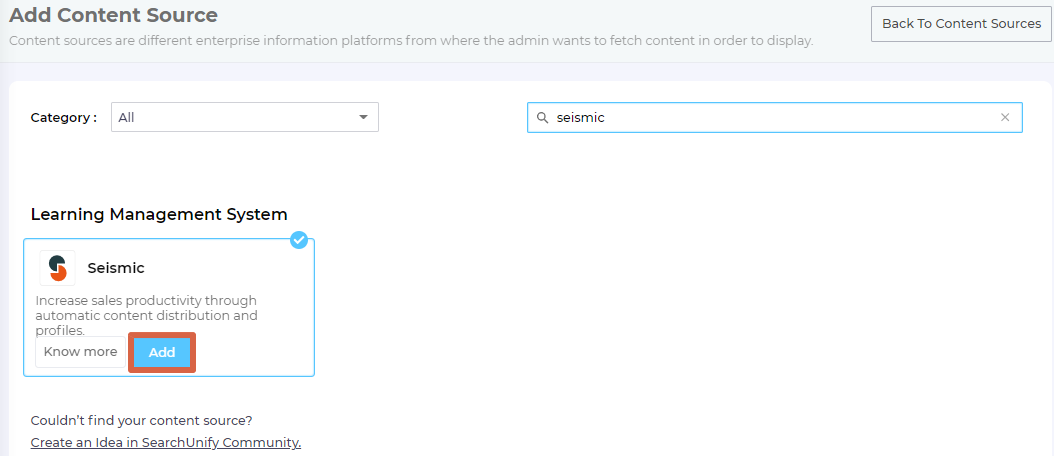Click the magnifier icon in search box
The height and width of the screenshot is (456, 1054).
[x=543, y=118]
